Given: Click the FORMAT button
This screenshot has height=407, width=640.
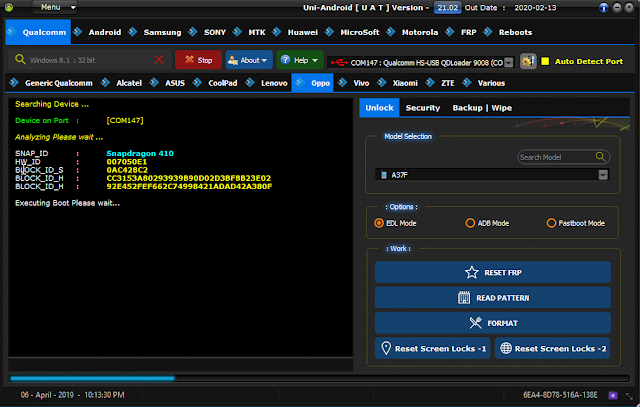Looking at the screenshot, I should coord(493,323).
